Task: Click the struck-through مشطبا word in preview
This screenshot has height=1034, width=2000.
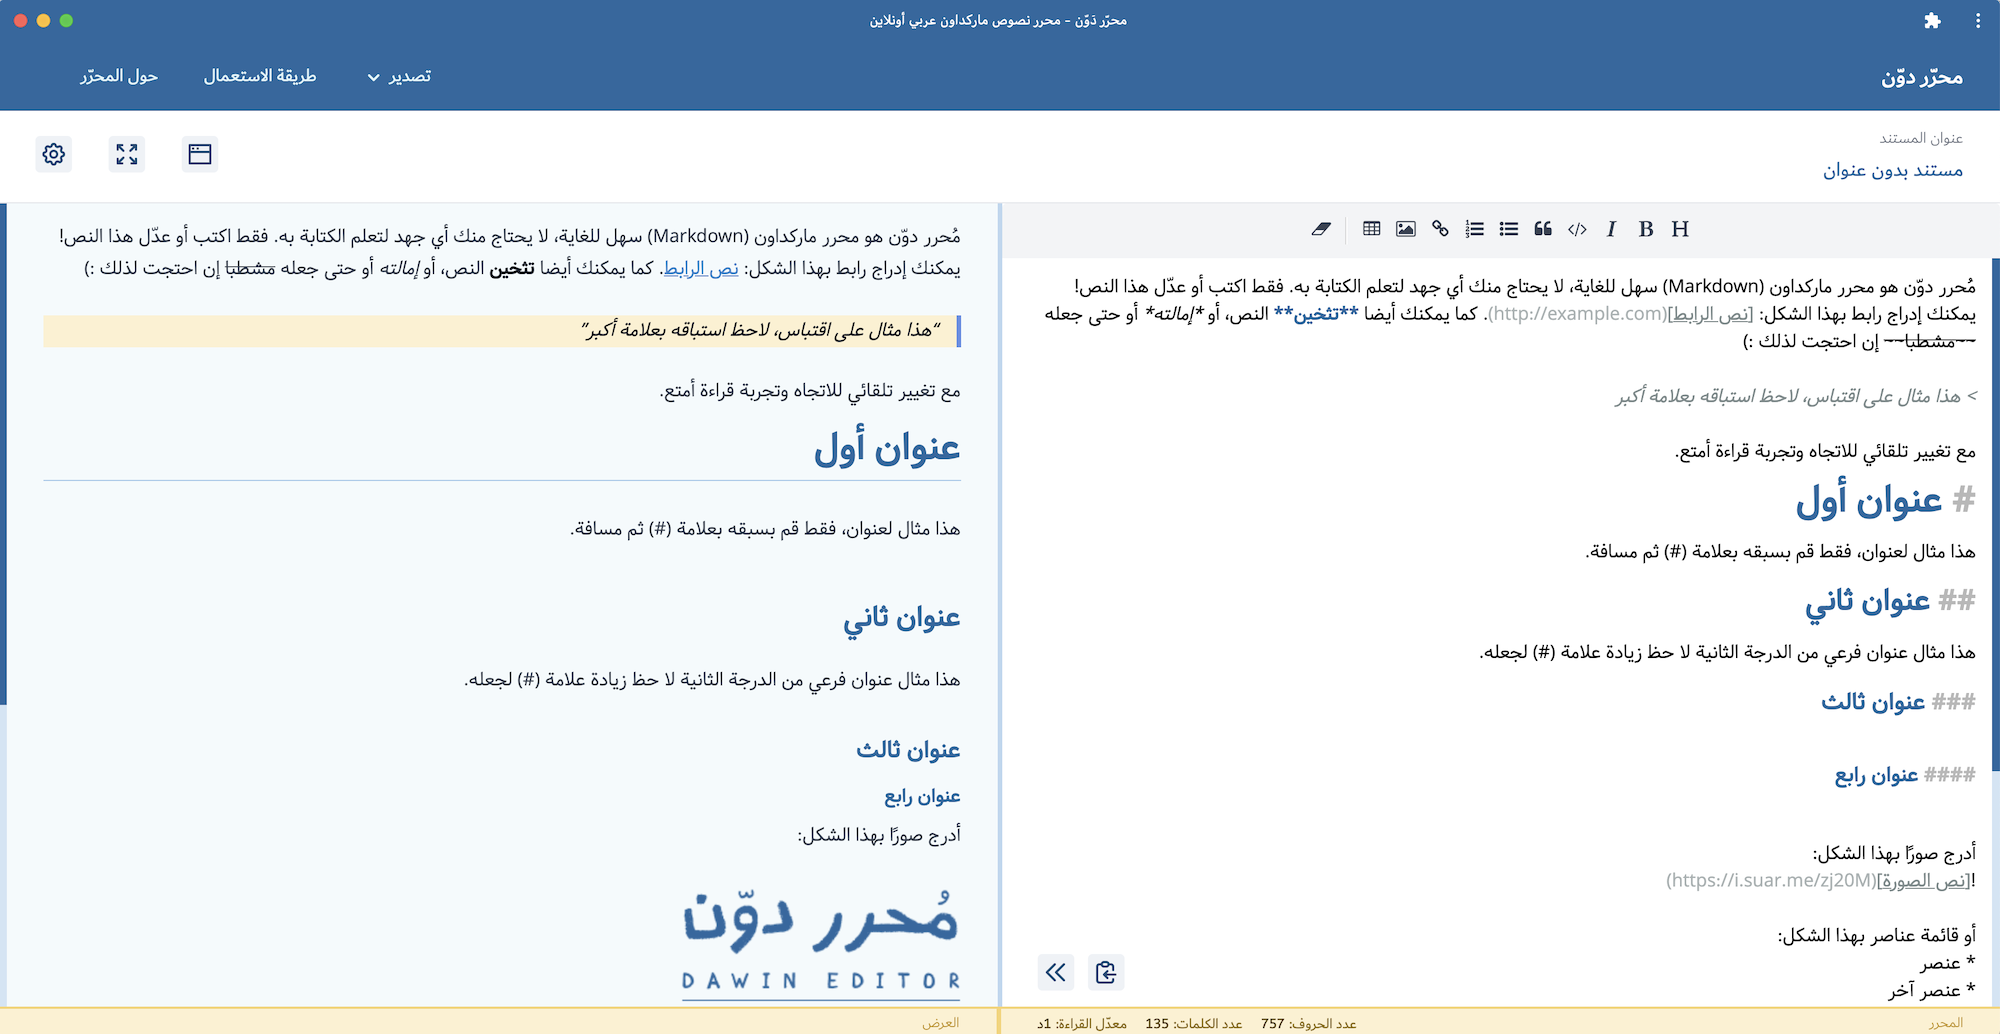Action: pyautogui.click(x=250, y=268)
